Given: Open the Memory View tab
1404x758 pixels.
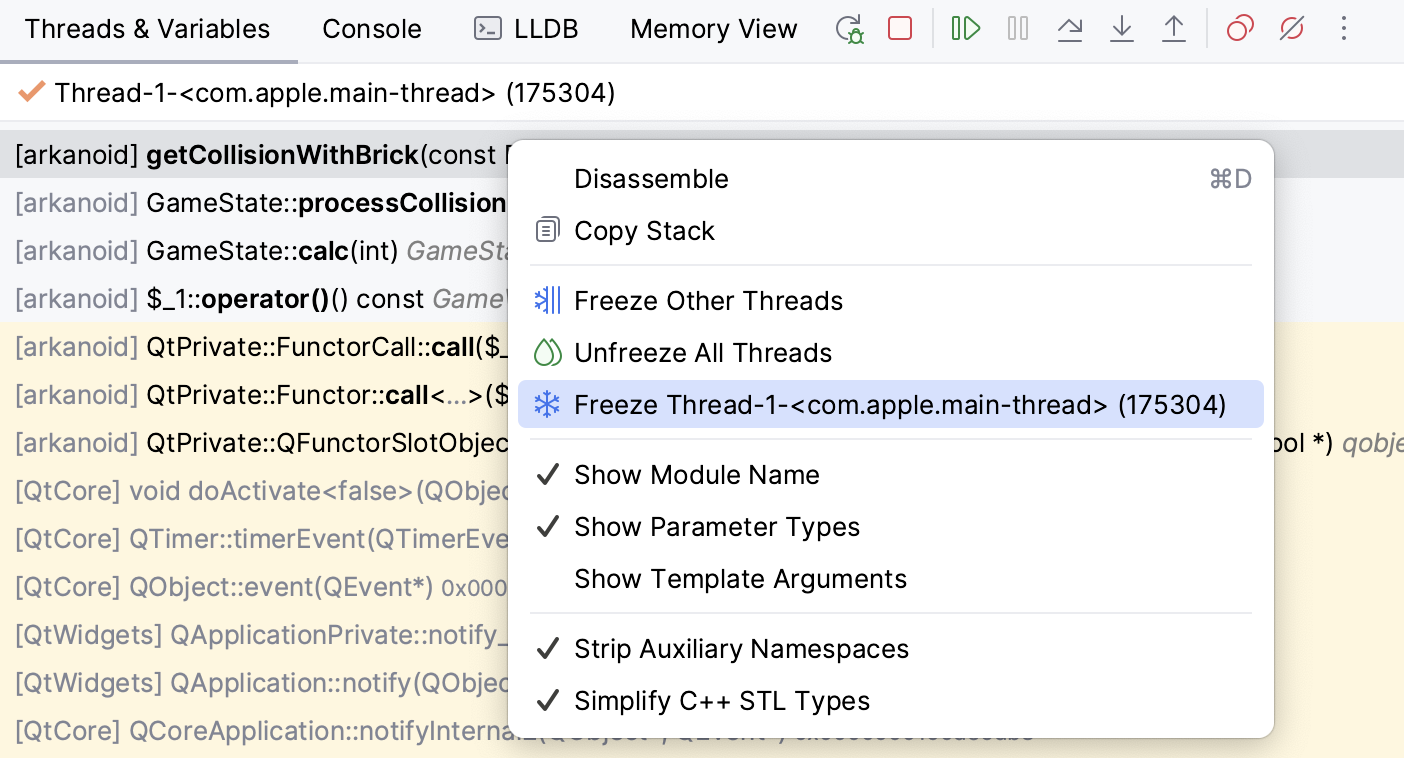Looking at the screenshot, I should point(713,29).
